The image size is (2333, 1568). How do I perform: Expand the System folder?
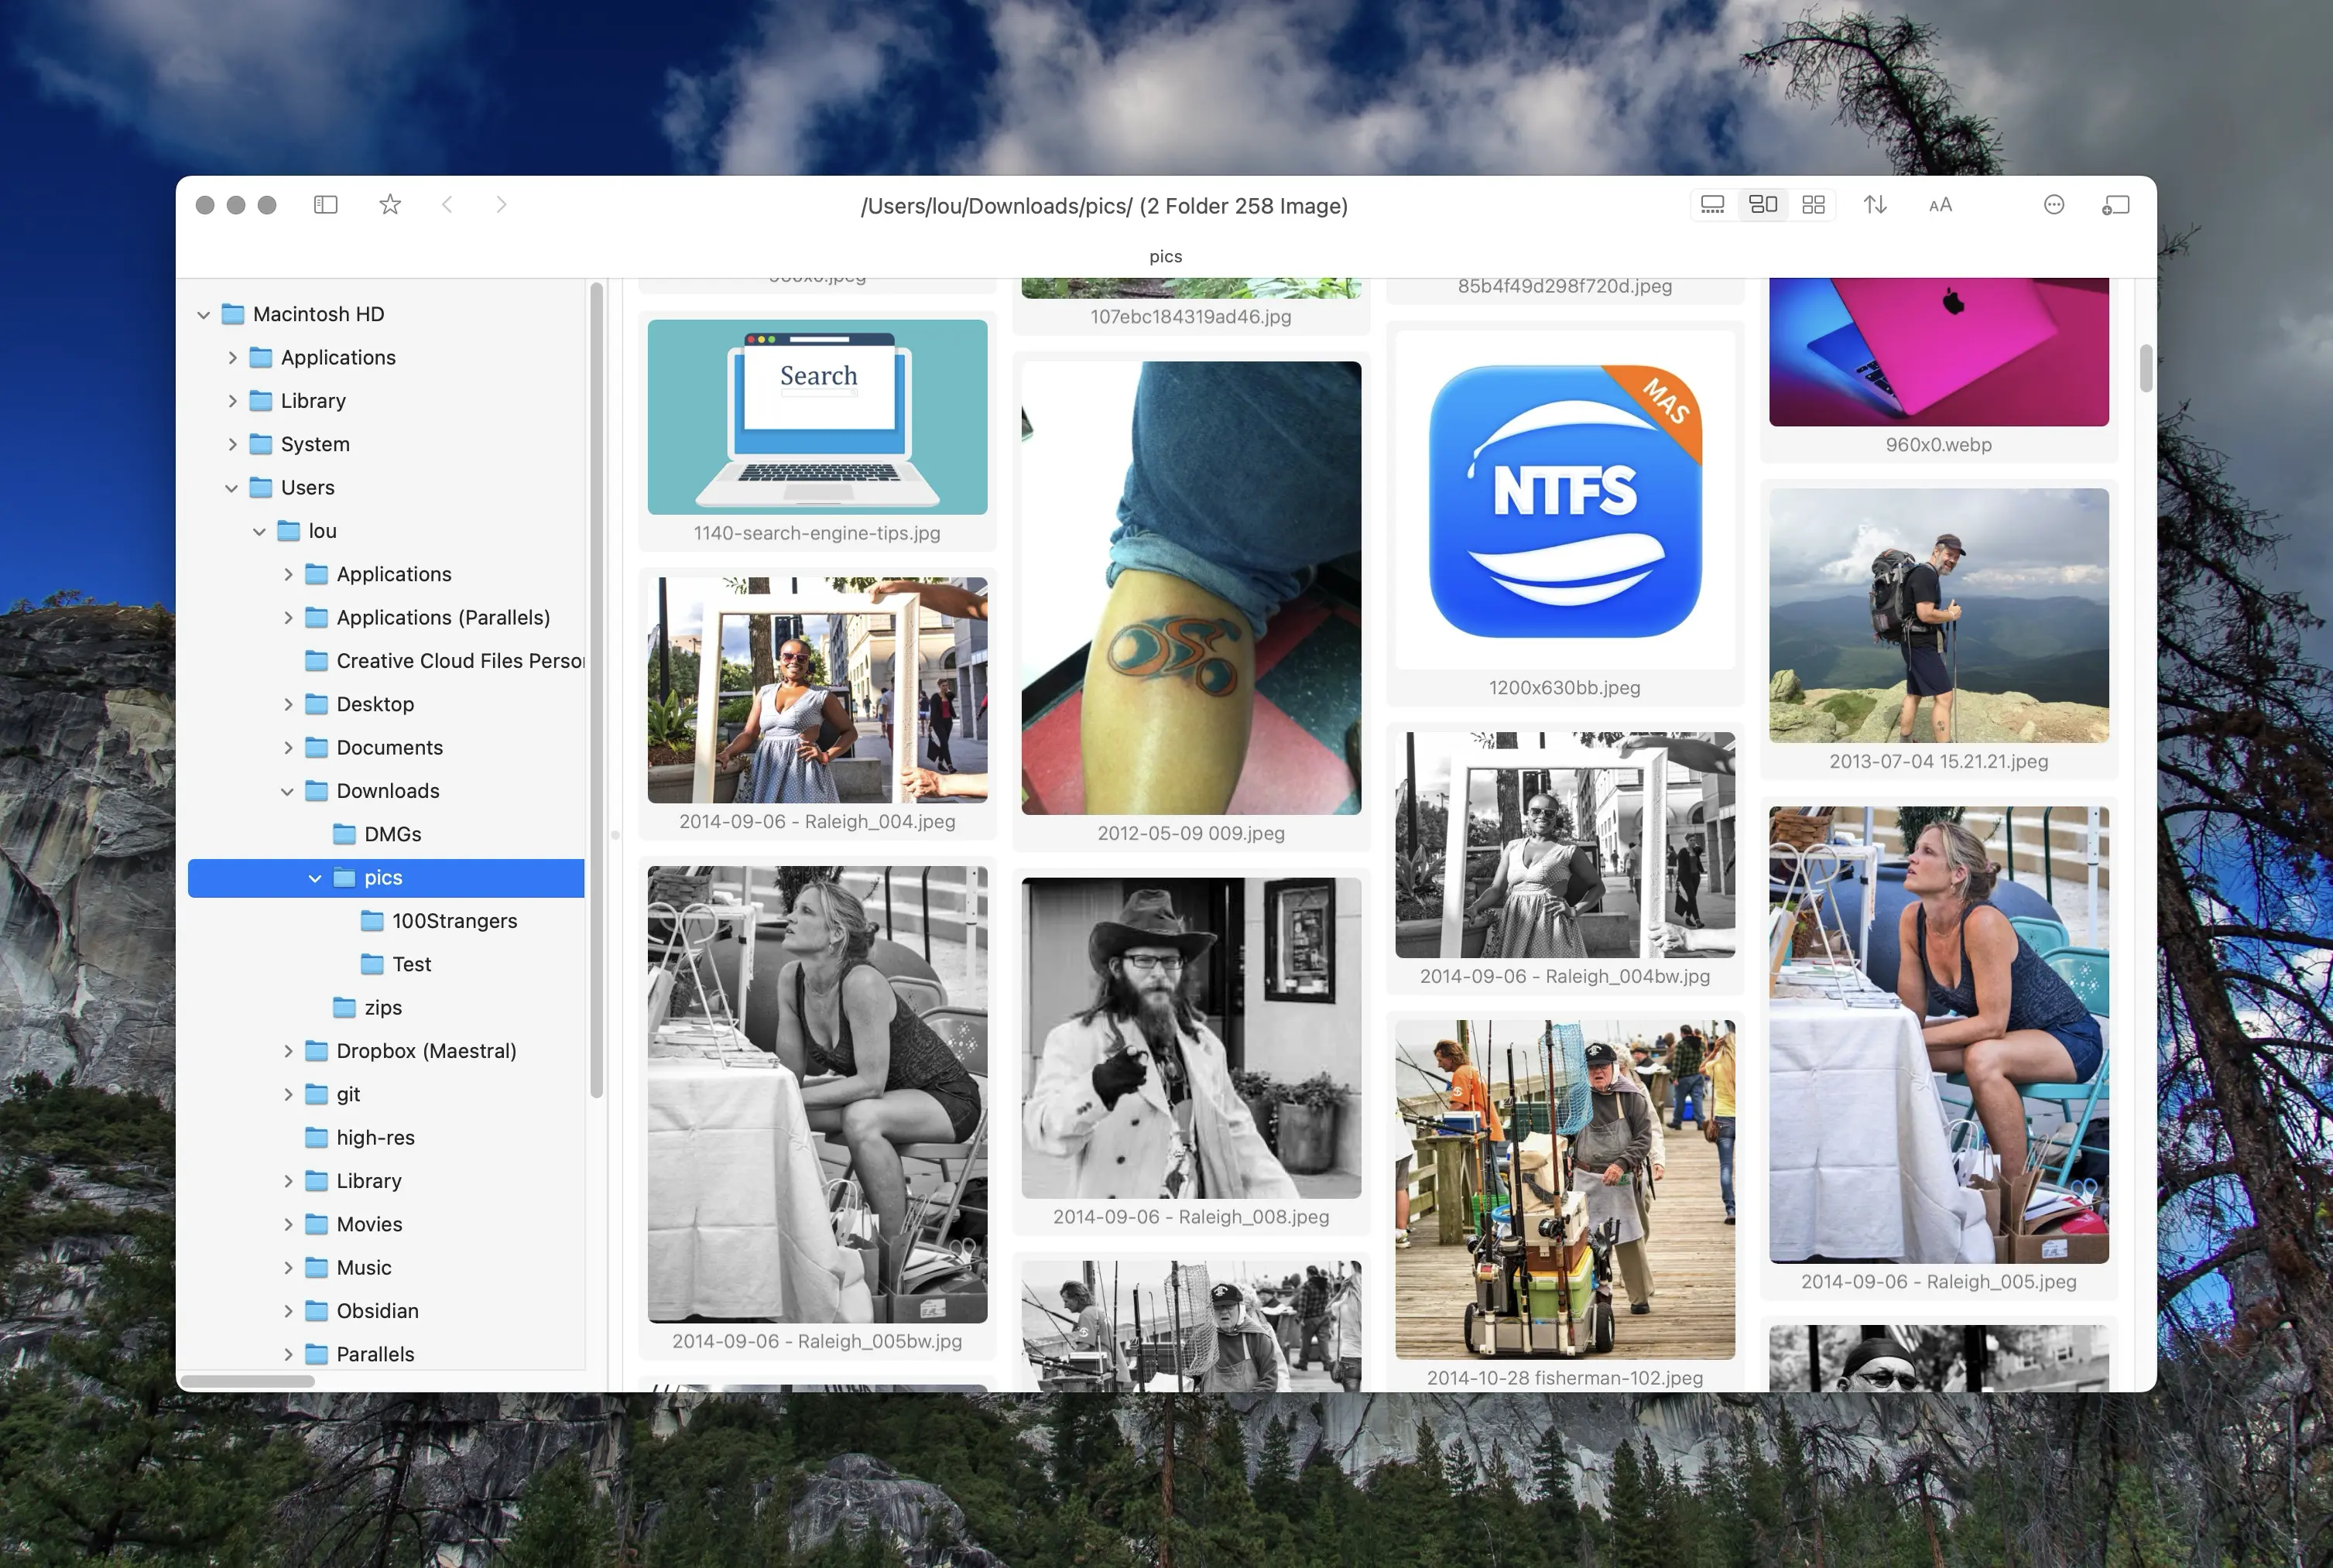tap(232, 444)
